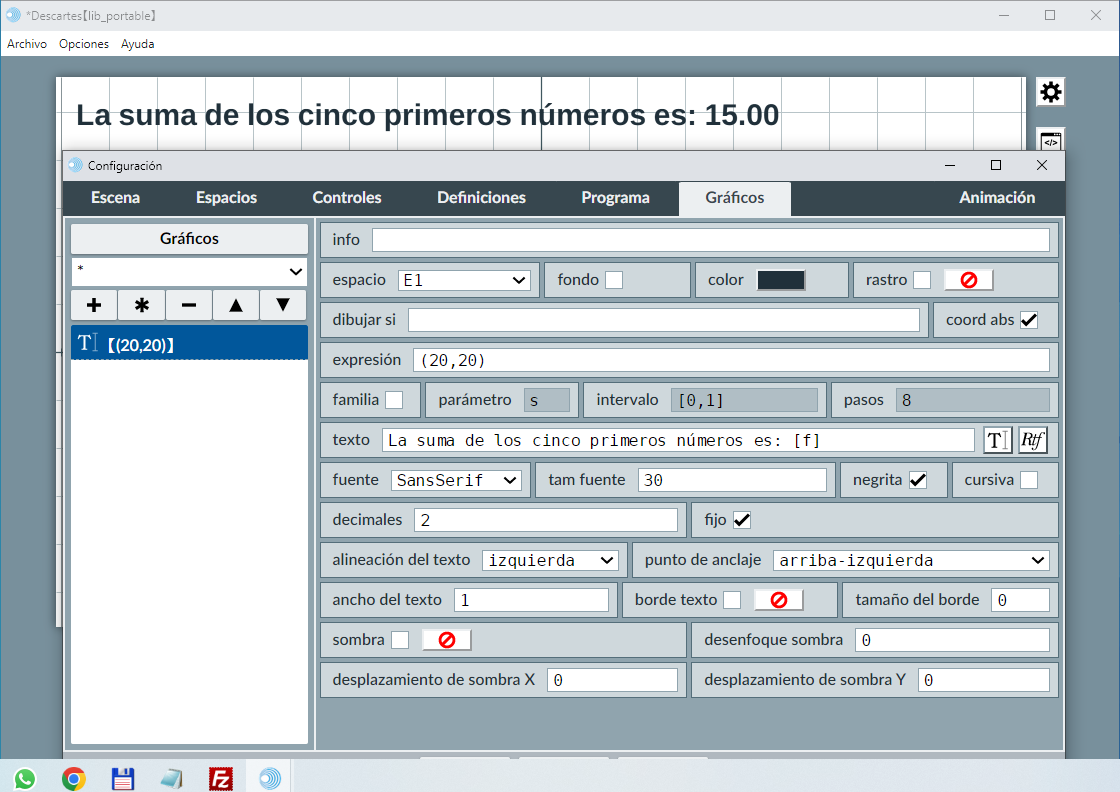Viewport: 1120px width, 792px height.
Task: Open the Archivo menu
Action: tap(27, 44)
